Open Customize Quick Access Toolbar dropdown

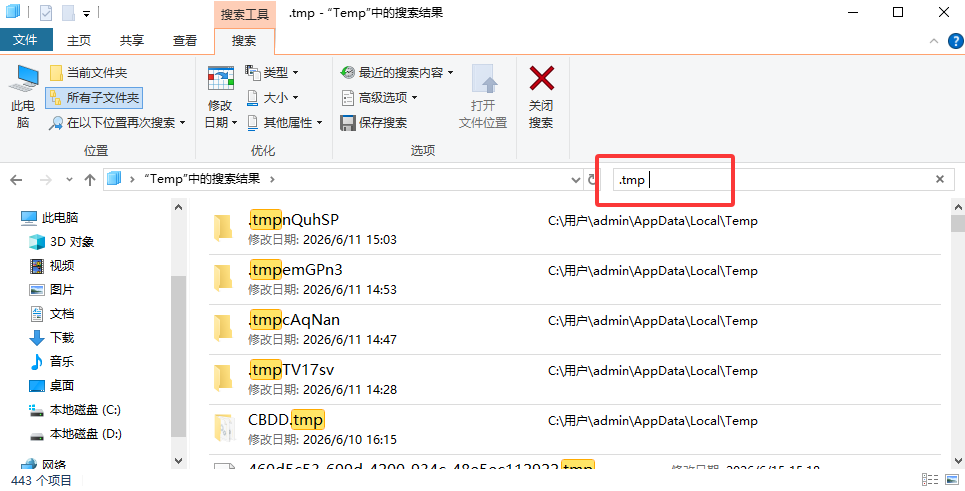tap(87, 13)
